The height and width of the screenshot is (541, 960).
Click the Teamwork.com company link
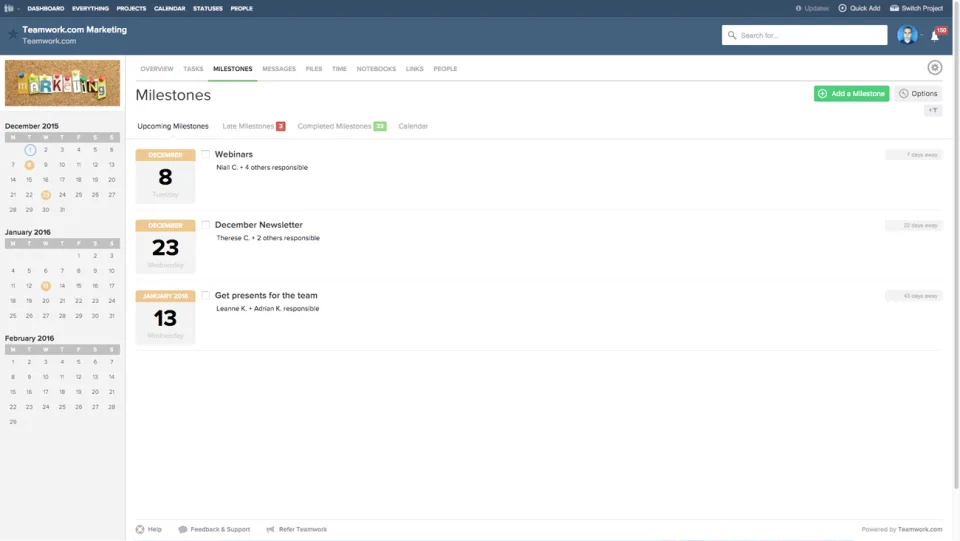(x=49, y=41)
